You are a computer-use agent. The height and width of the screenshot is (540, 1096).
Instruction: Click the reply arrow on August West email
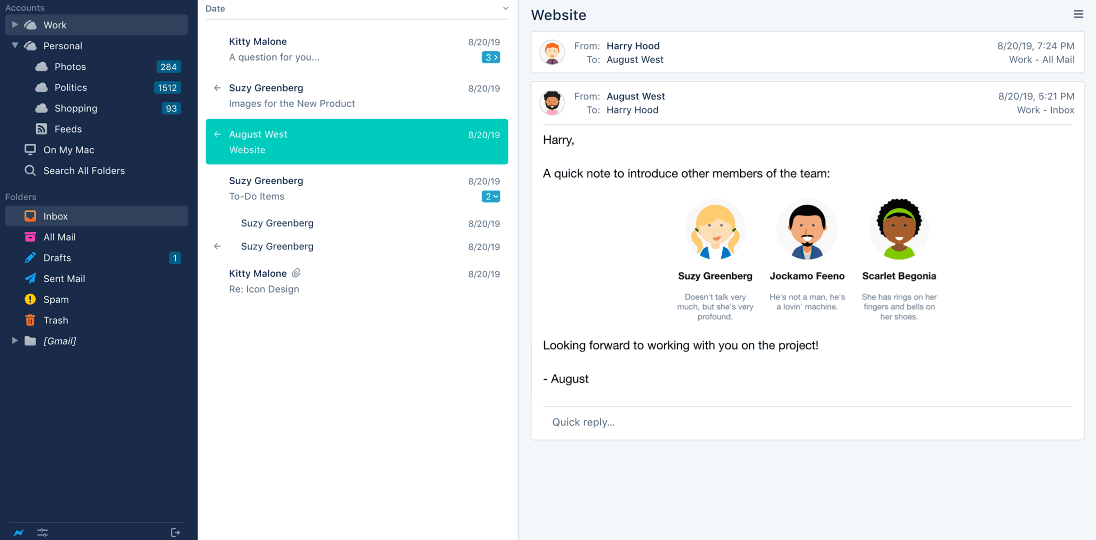click(217, 134)
